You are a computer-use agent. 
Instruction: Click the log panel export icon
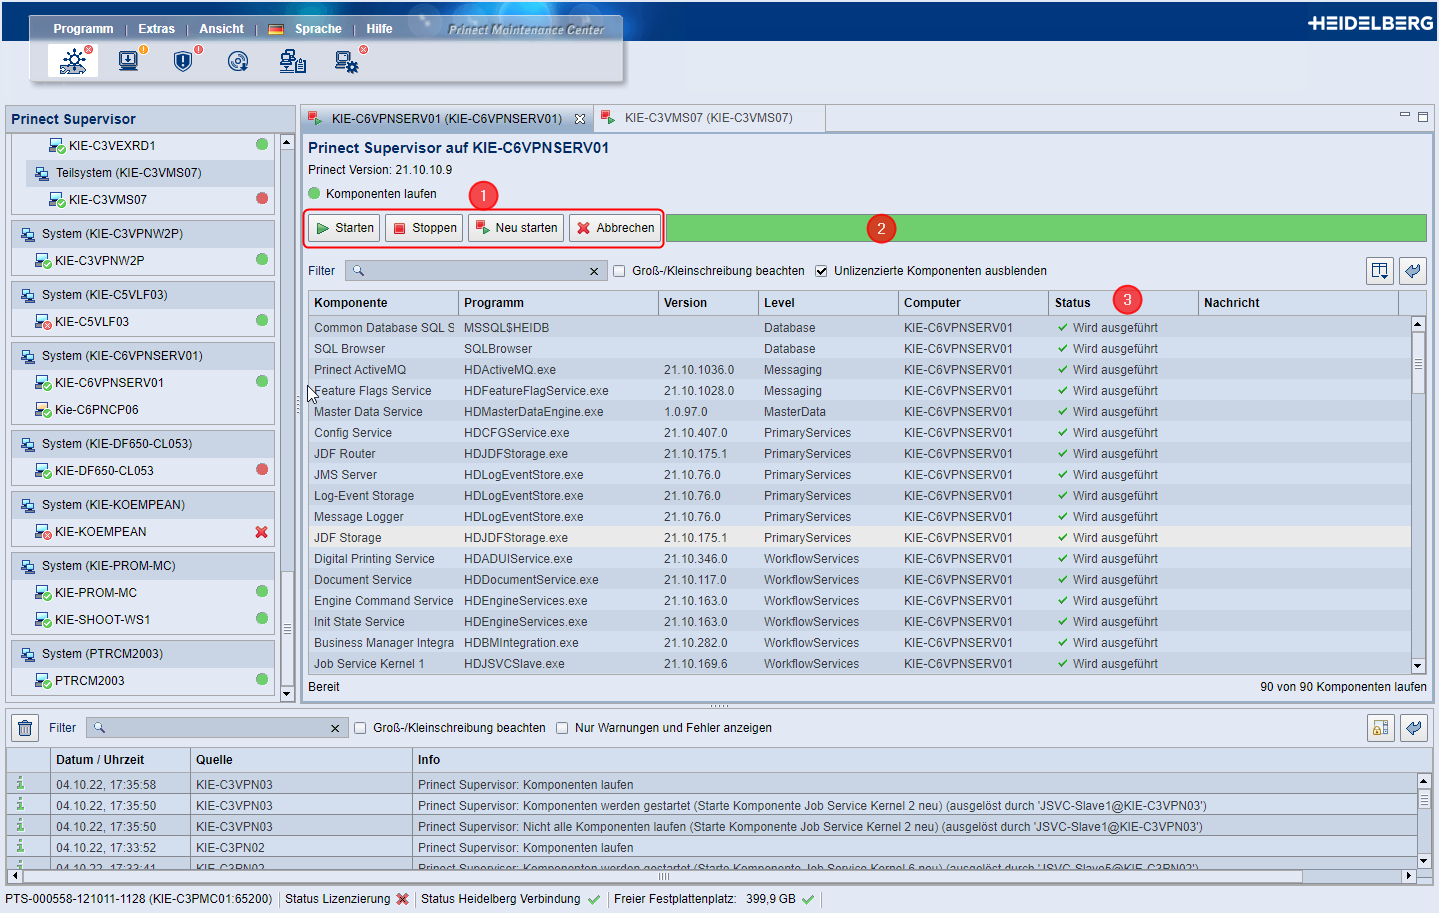click(x=1381, y=728)
